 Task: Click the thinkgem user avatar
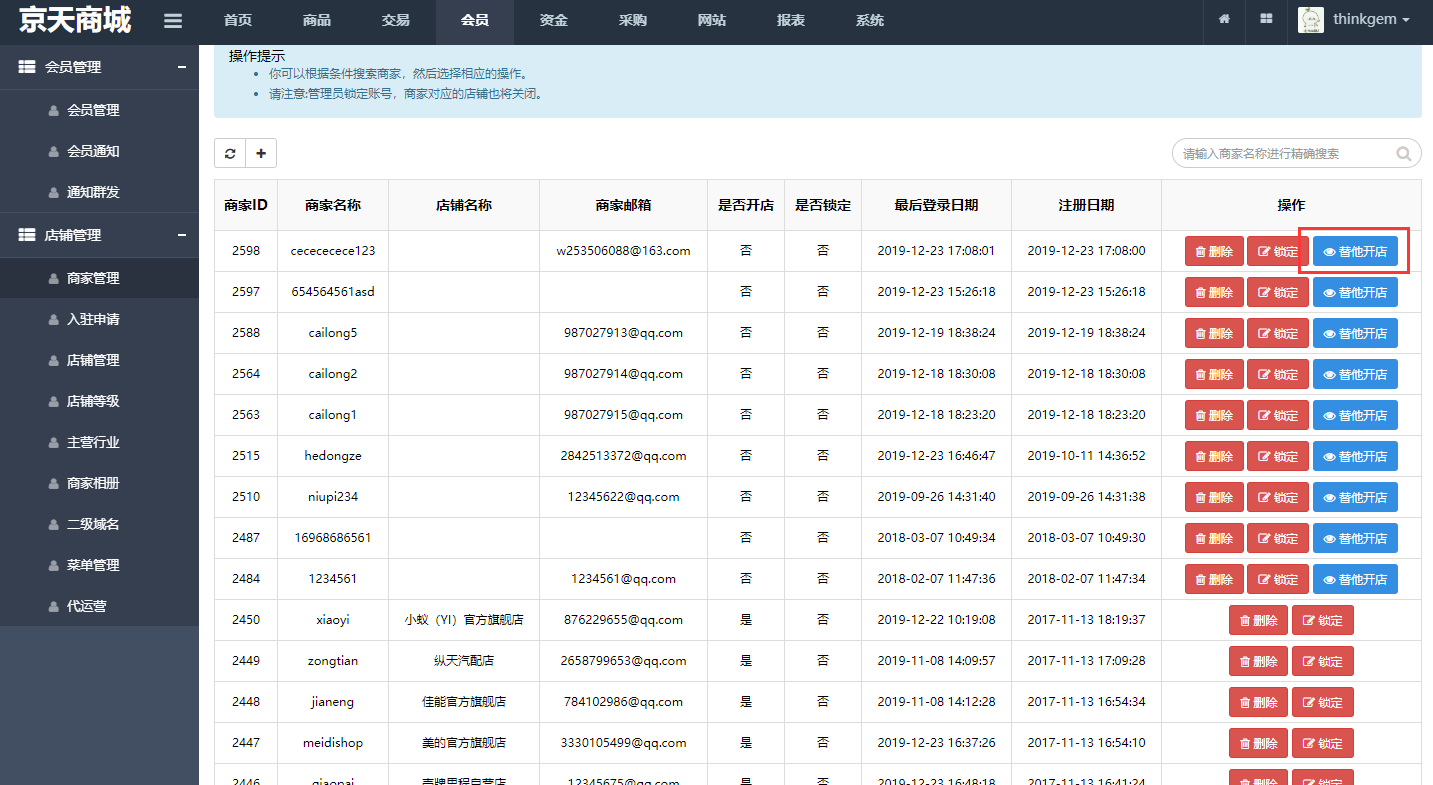pos(1311,20)
